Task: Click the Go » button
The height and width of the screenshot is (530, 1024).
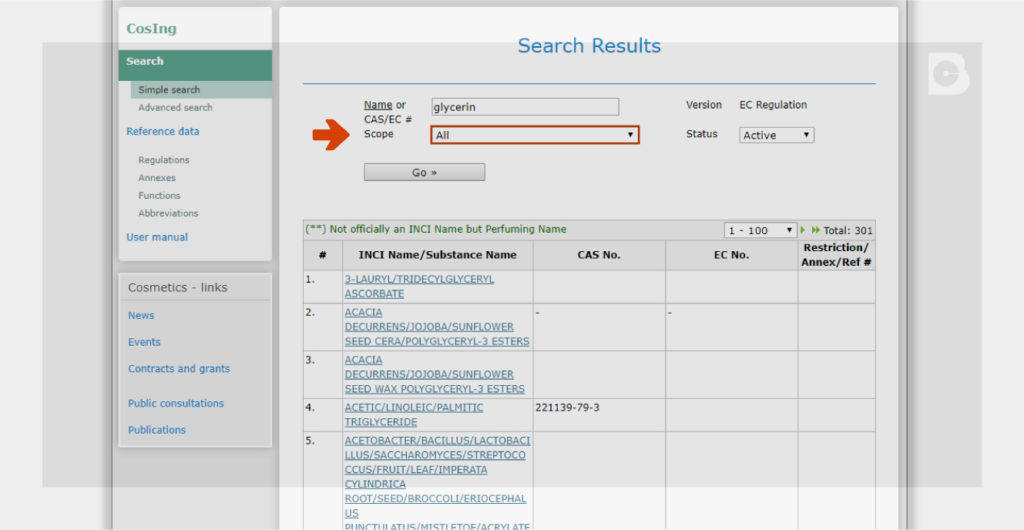Action: point(424,172)
